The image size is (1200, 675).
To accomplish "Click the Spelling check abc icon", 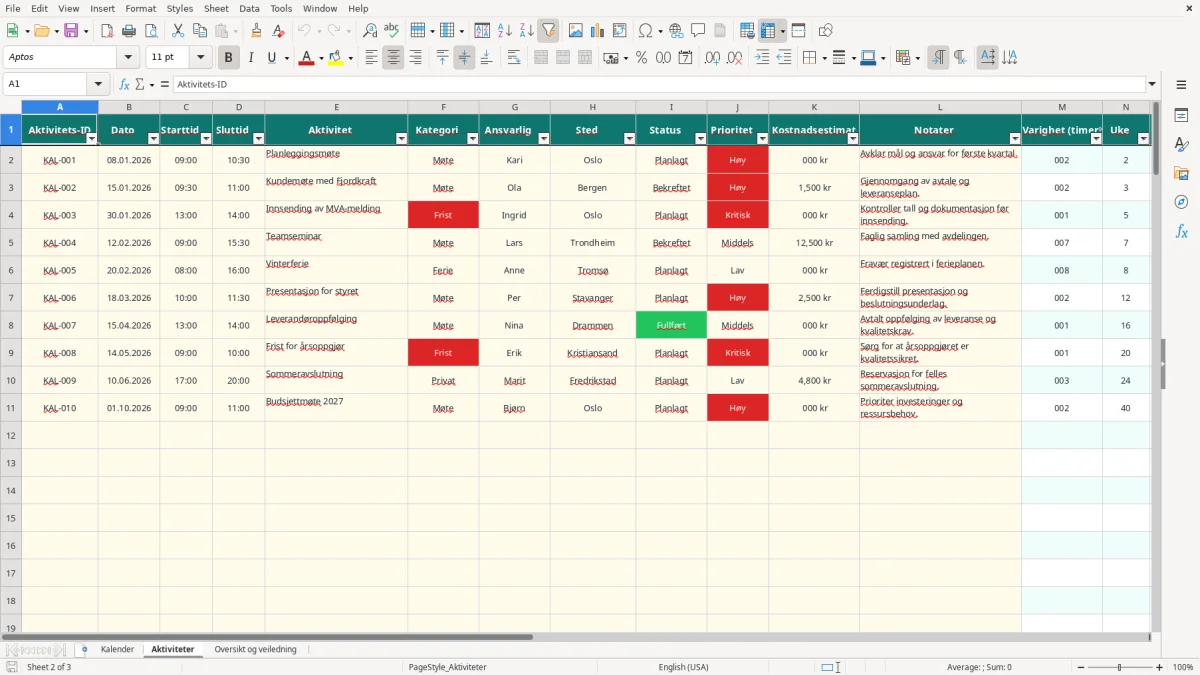I will (x=392, y=31).
